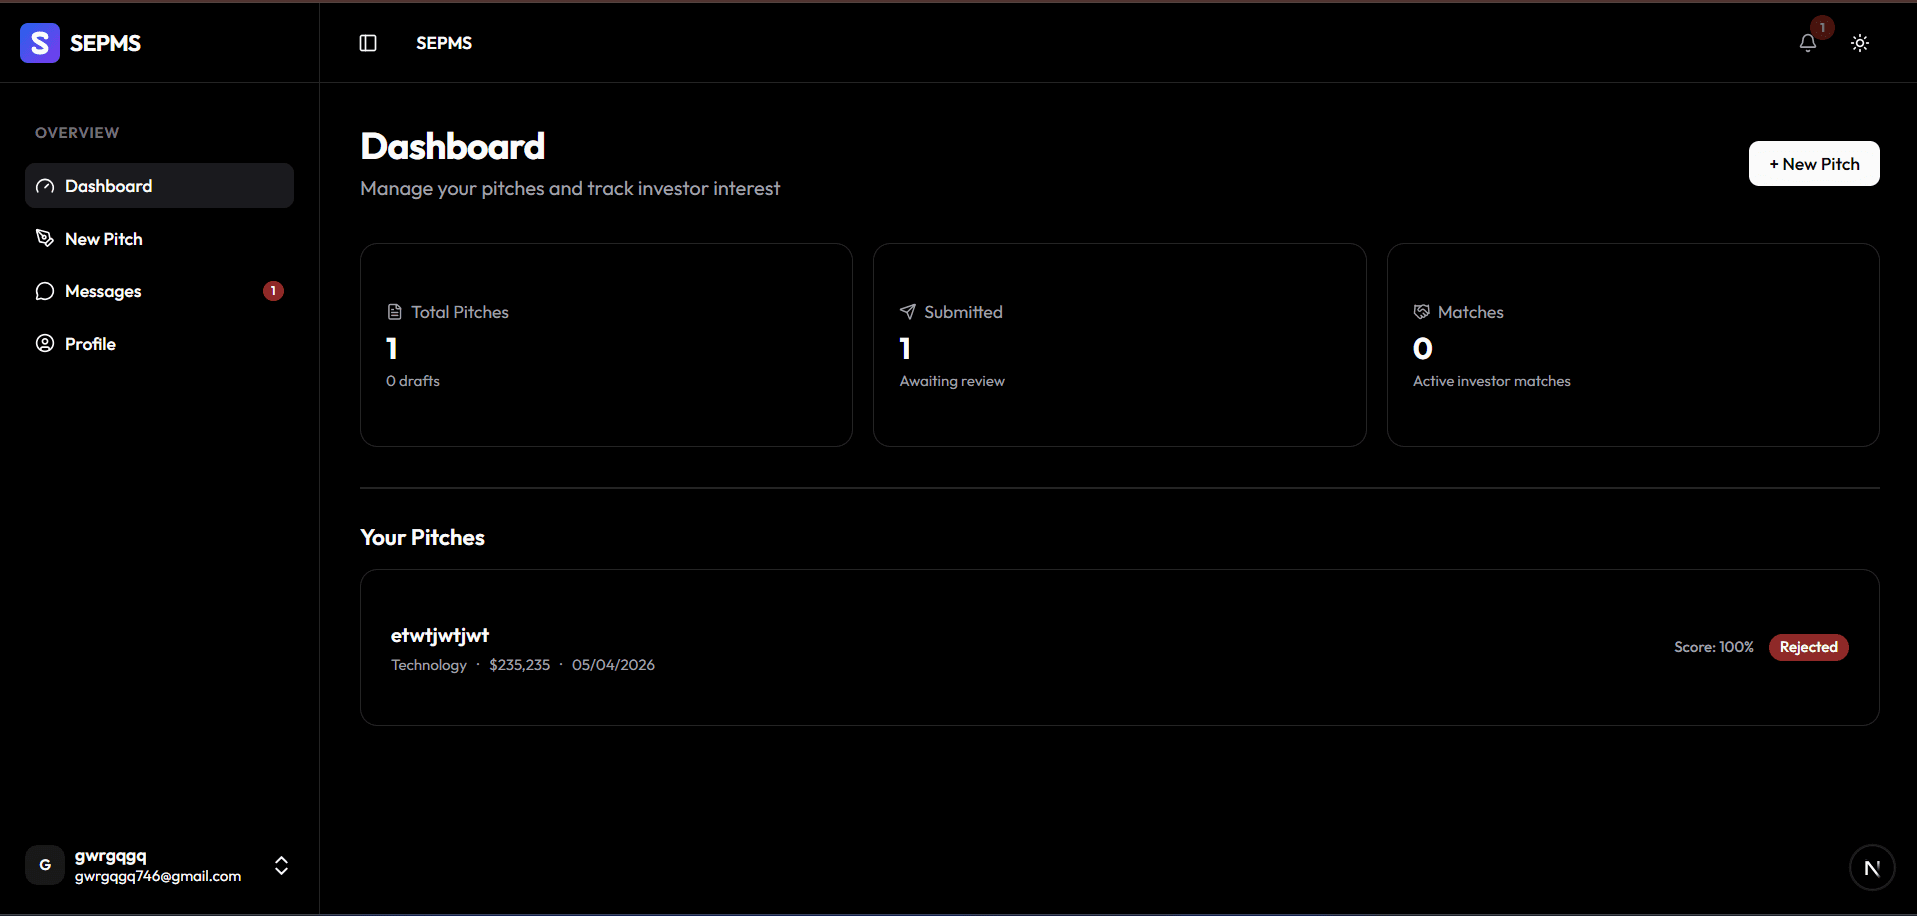Open the round N dev tools button
Viewport: 1917px width, 916px height.
pyautogui.click(x=1872, y=868)
